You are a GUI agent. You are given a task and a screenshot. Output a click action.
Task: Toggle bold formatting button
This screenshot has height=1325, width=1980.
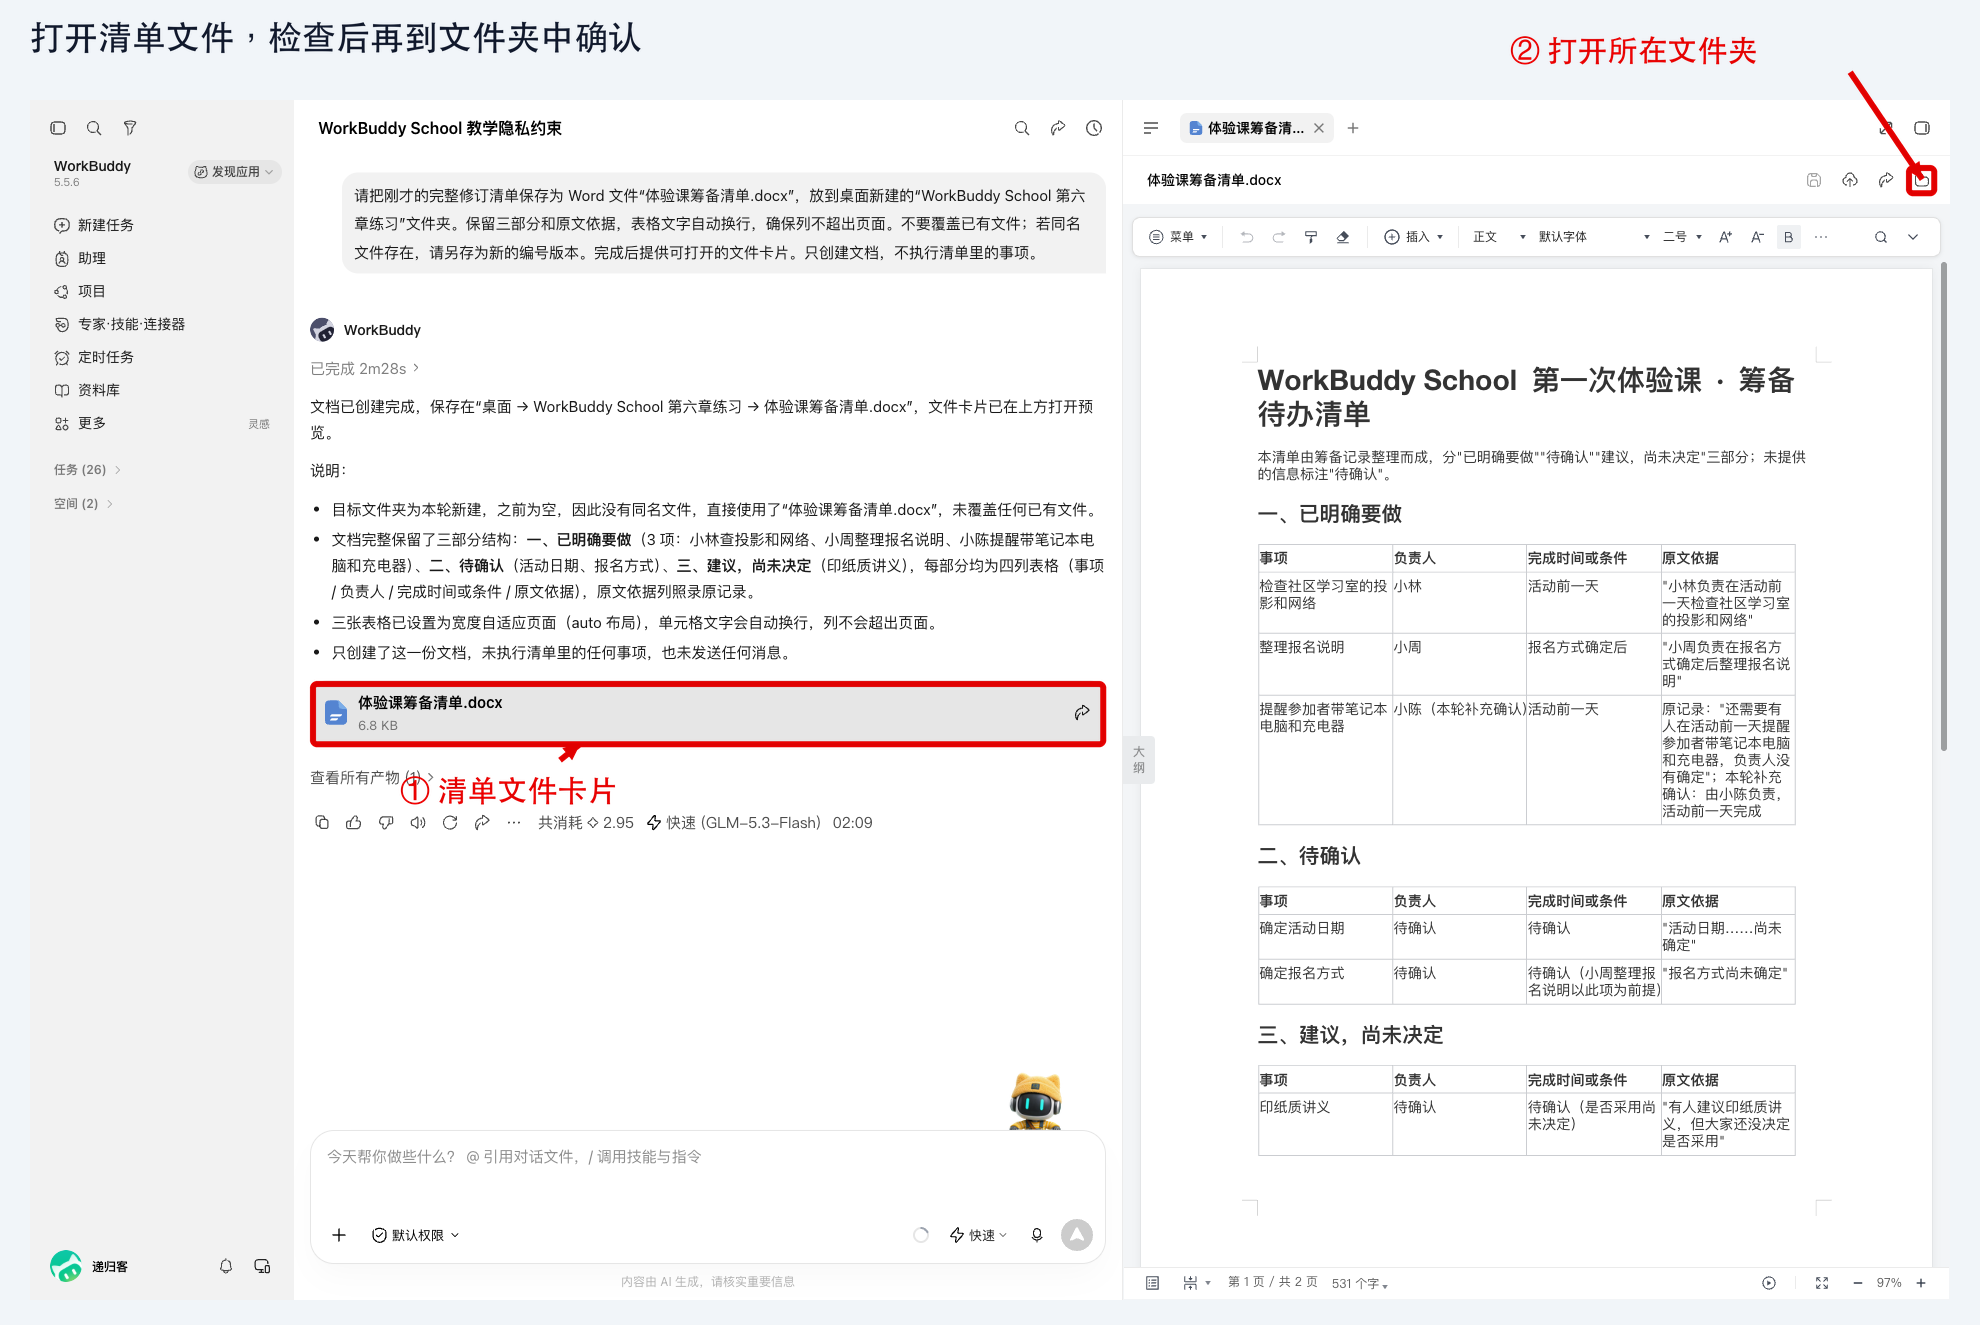click(1789, 237)
